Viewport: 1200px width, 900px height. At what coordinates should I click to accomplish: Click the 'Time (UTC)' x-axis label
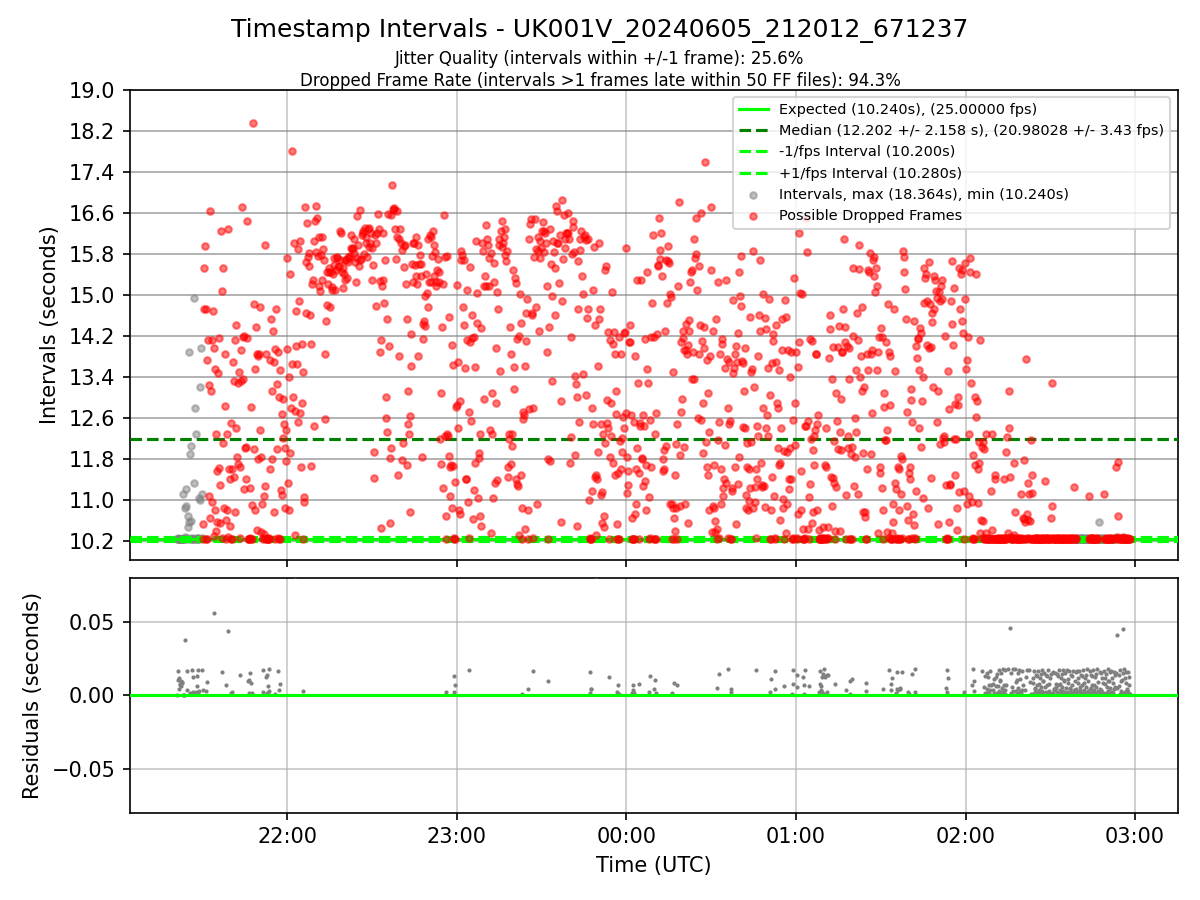pos(653,865)
